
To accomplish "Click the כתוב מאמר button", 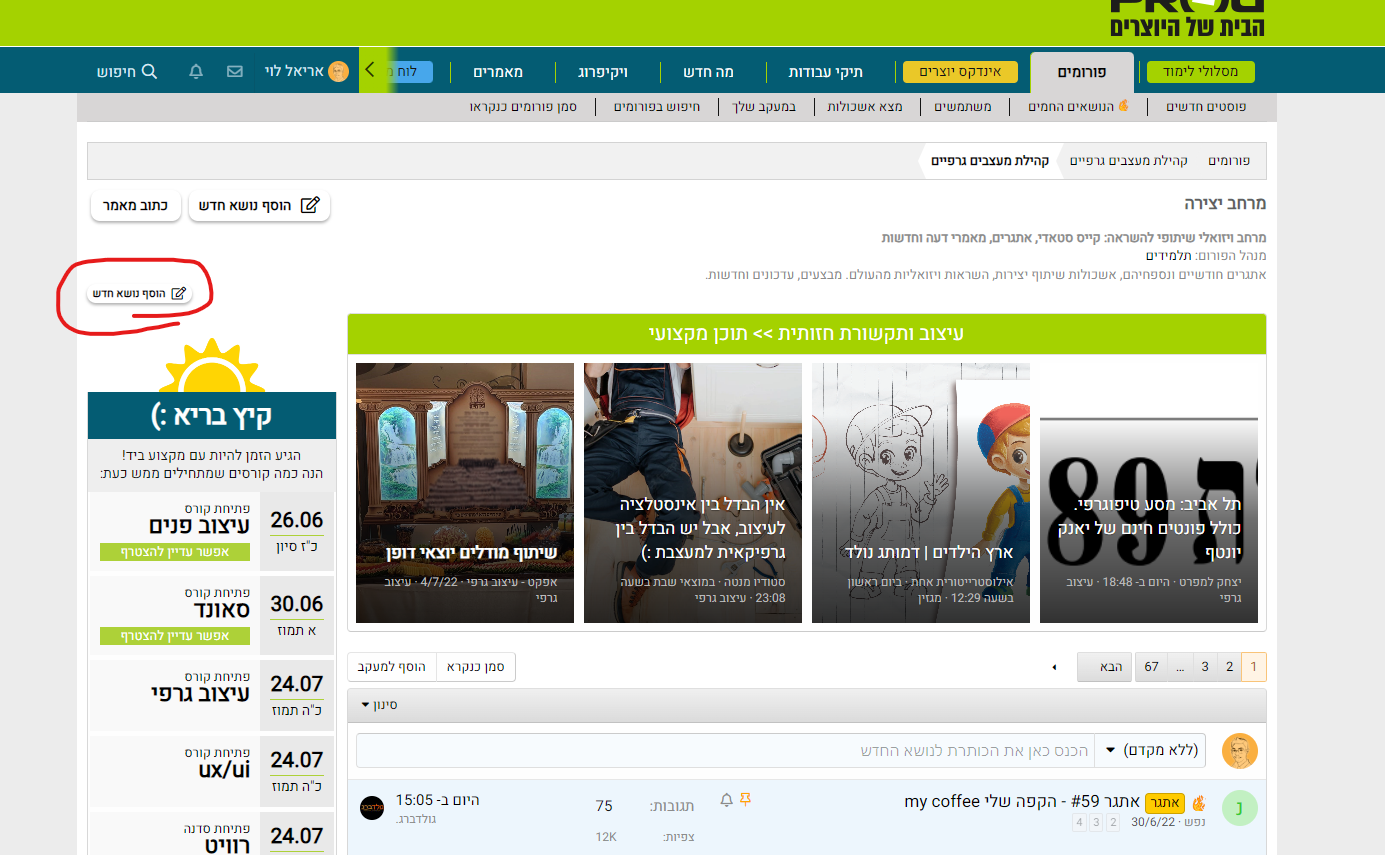I will pyautogui.click(x=136, y=205).
